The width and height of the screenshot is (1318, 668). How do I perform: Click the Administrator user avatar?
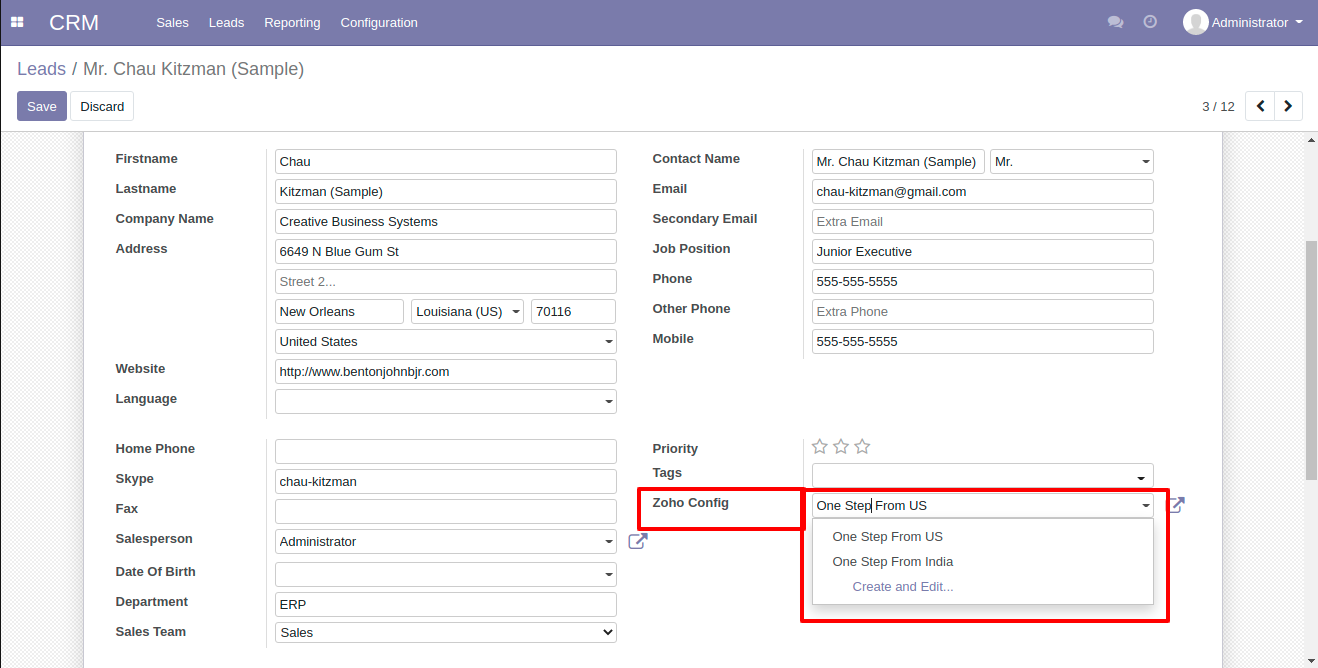[x=1195, y=22]
